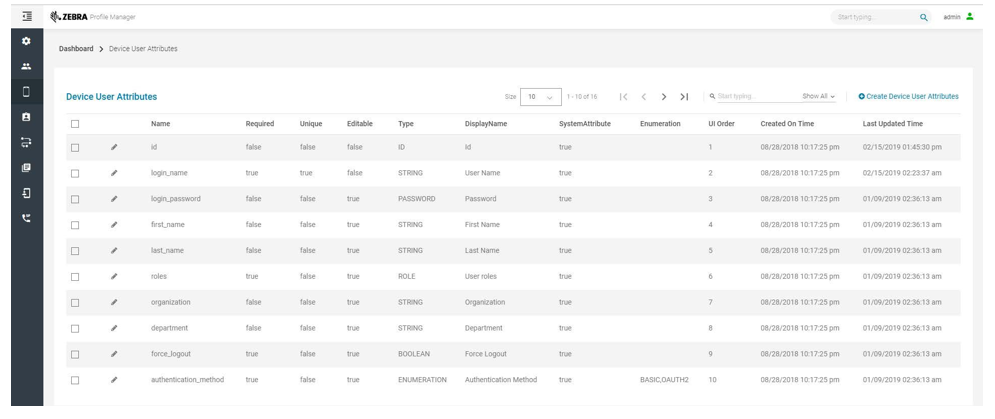Check the select-all checkbox in table header

click(74, 124)
